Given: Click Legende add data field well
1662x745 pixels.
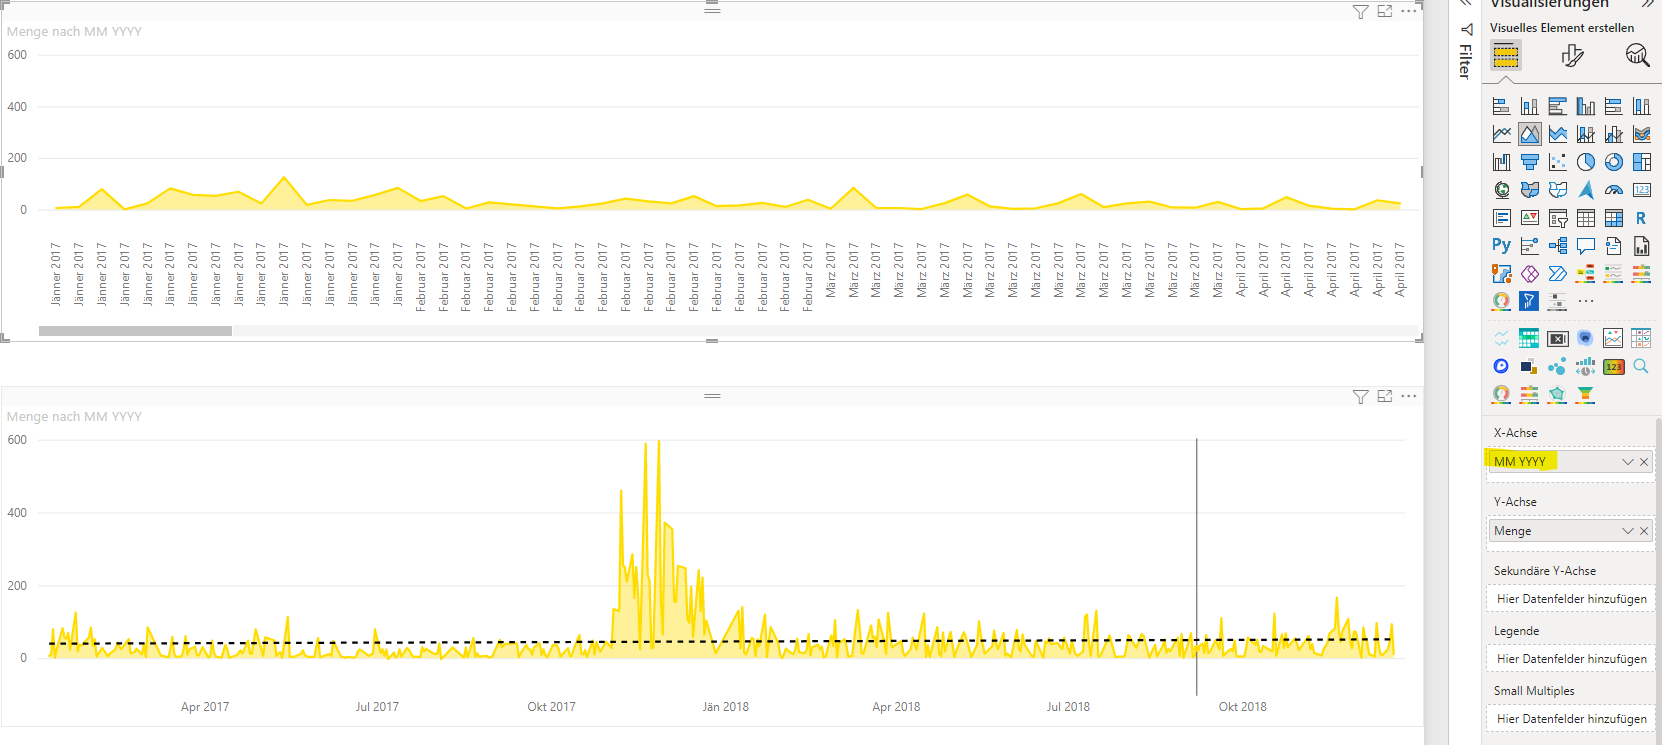Looking at the screenshot, I should 1570,659.
